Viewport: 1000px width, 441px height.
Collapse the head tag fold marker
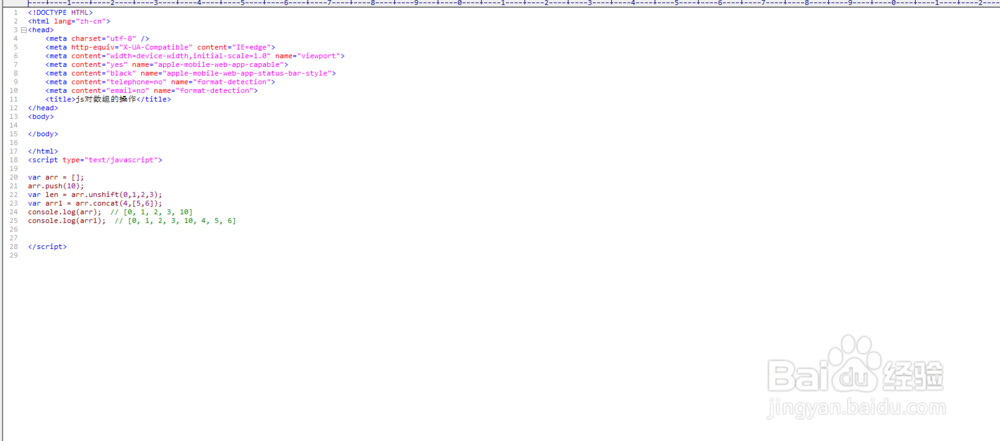click(24, 30)
